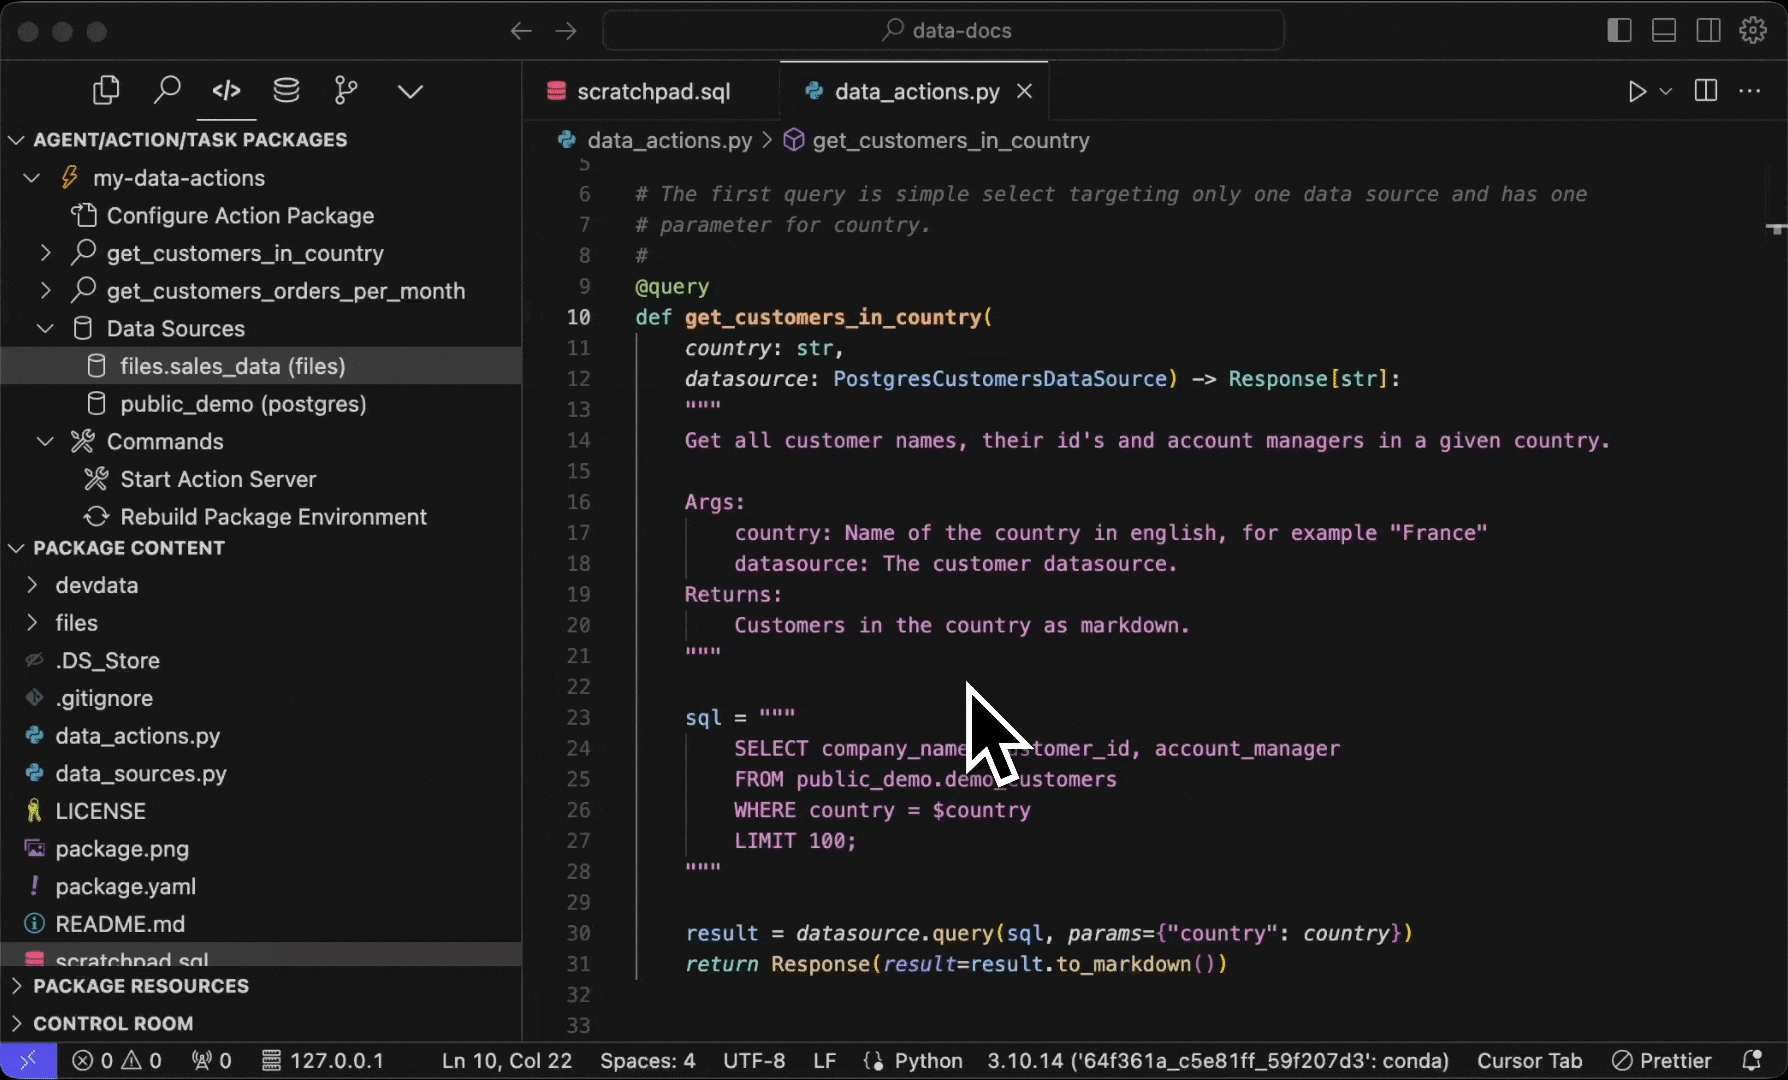Expand get_customers_orders_per_month query item
Screen dimensions: 1788x1080
45,291
